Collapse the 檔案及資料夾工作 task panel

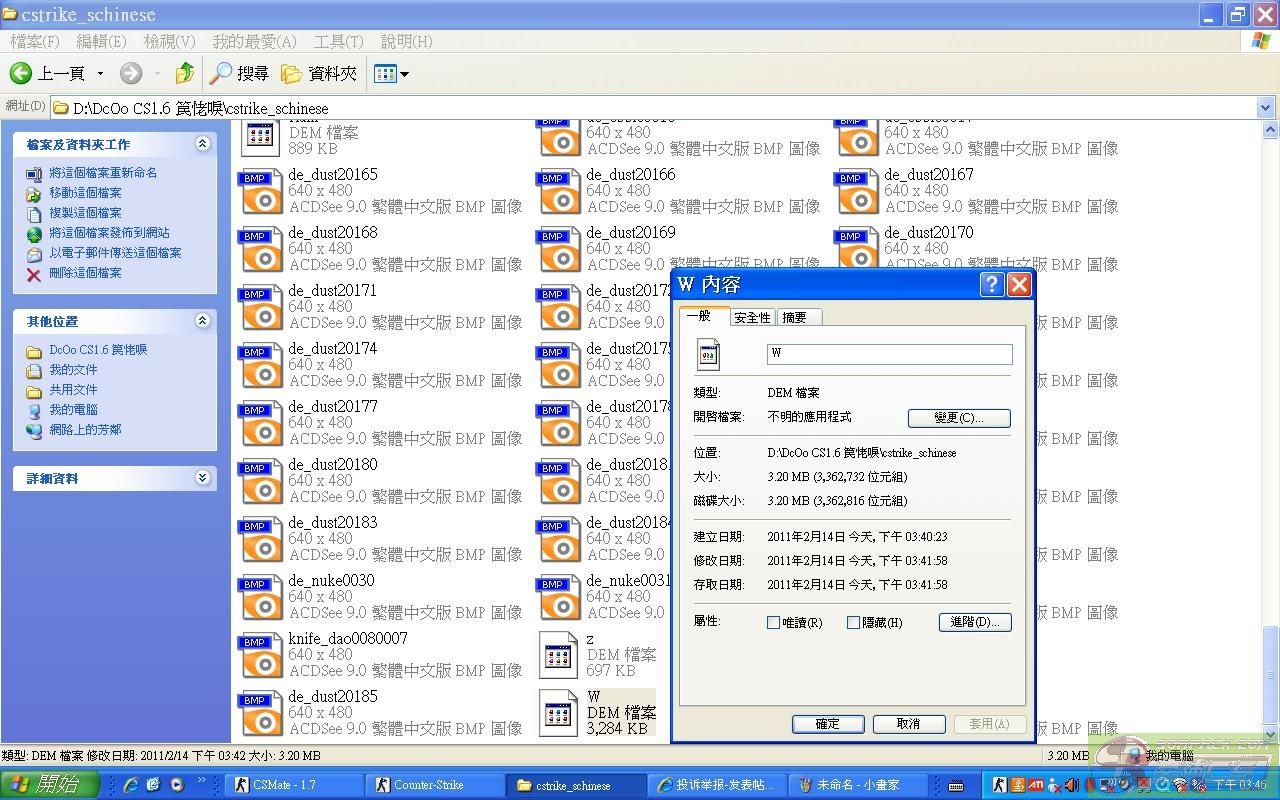pos(202,144)
